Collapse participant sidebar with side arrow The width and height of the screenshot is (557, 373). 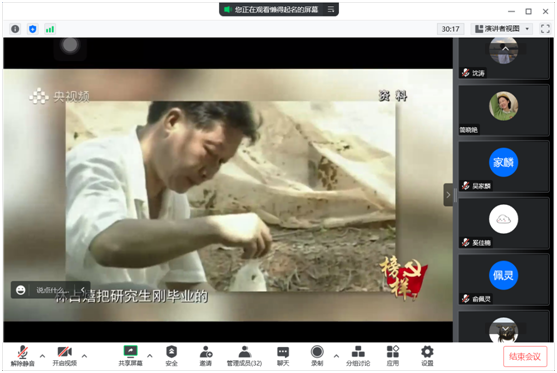[448, 195]
